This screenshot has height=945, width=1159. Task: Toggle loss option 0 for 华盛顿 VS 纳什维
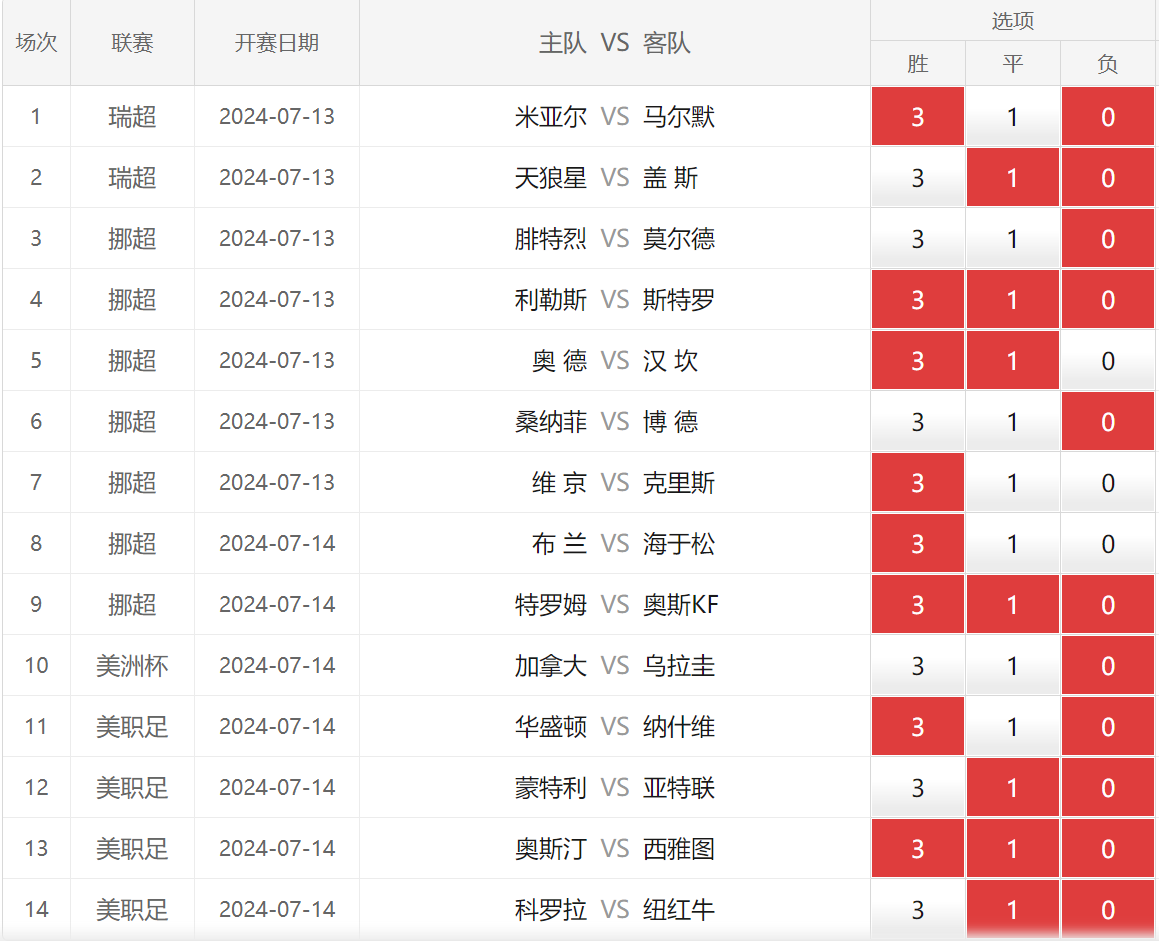(x=1107, y=726)
